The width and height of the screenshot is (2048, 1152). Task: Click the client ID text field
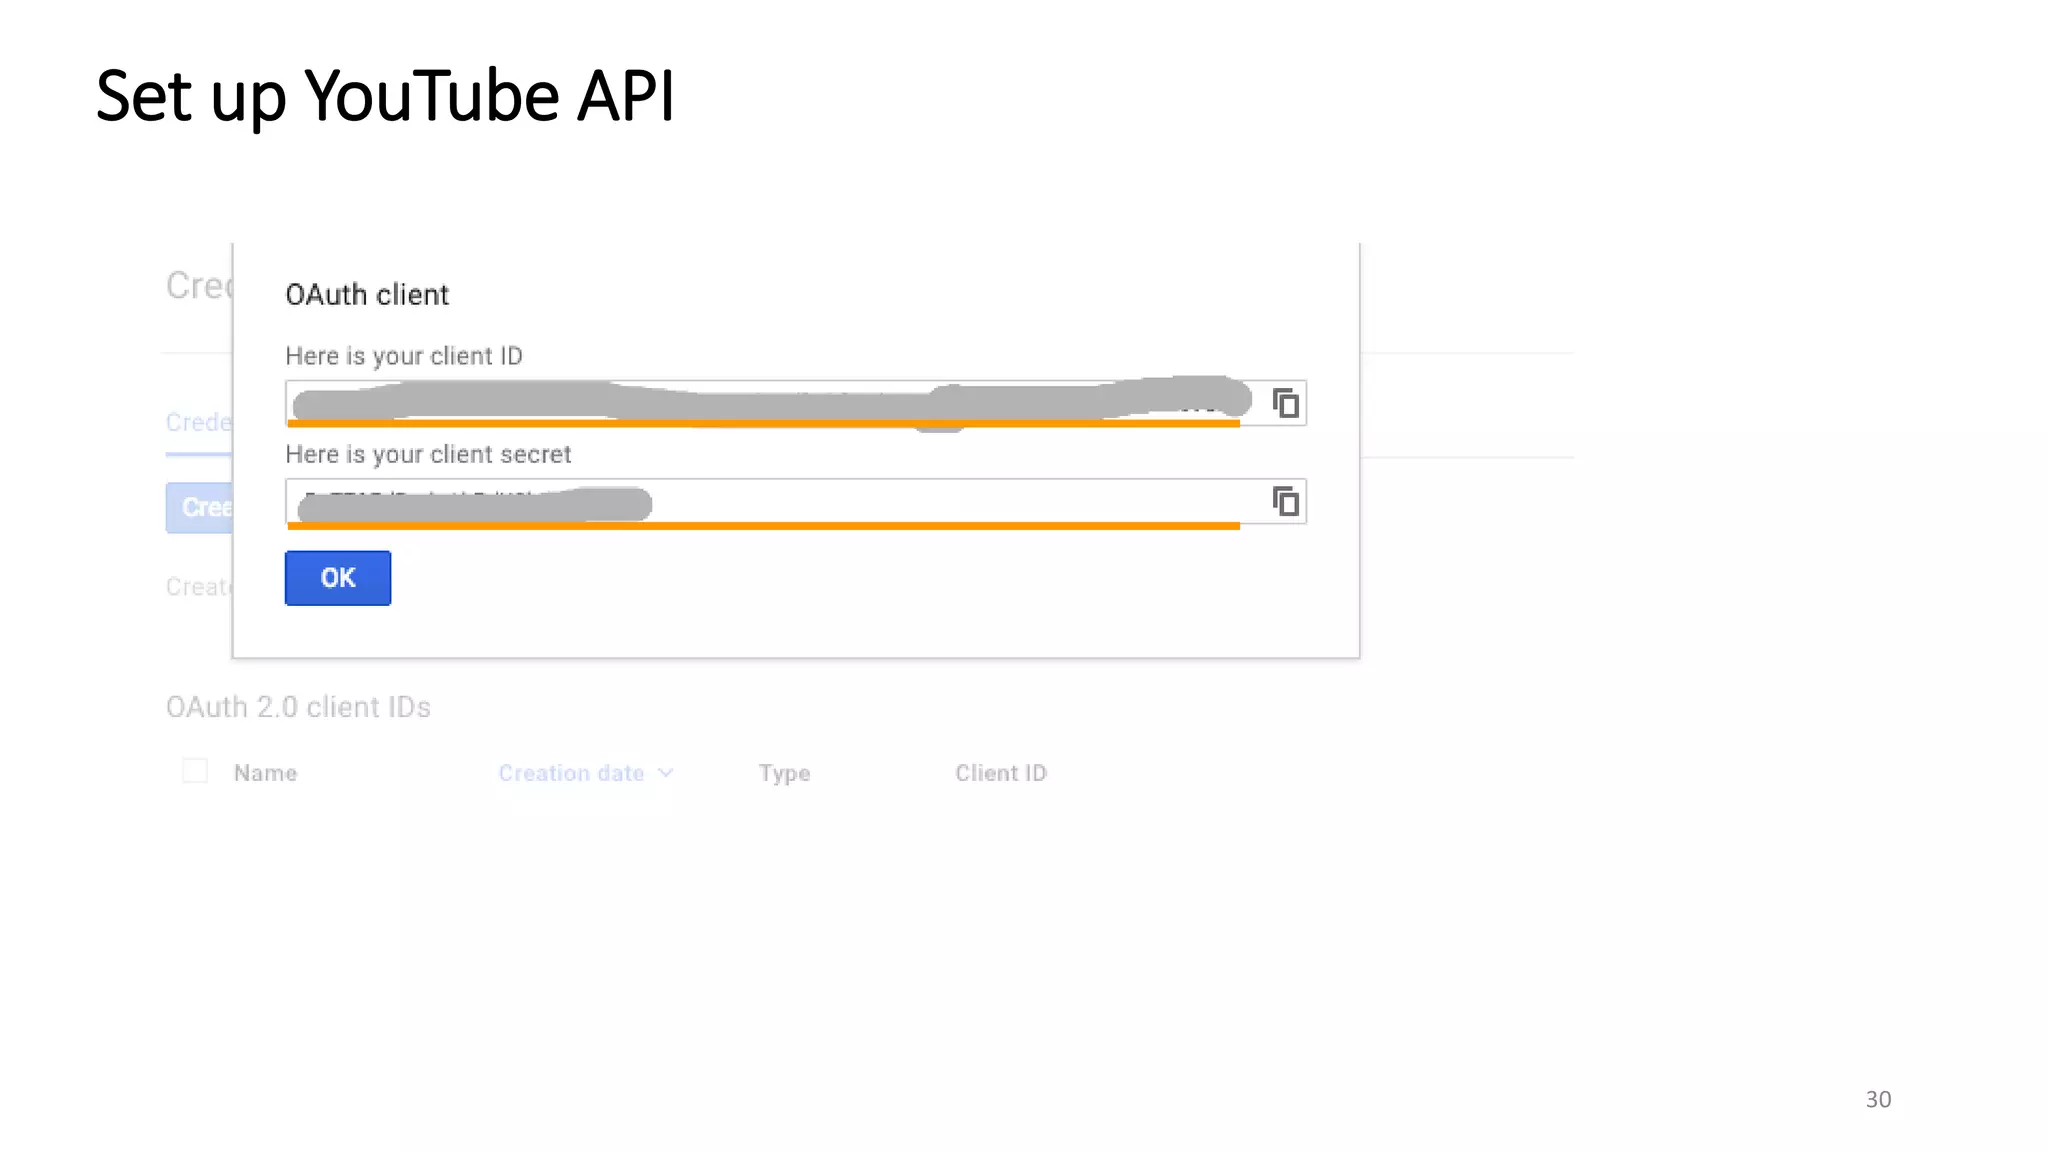(x=795, y=403)
